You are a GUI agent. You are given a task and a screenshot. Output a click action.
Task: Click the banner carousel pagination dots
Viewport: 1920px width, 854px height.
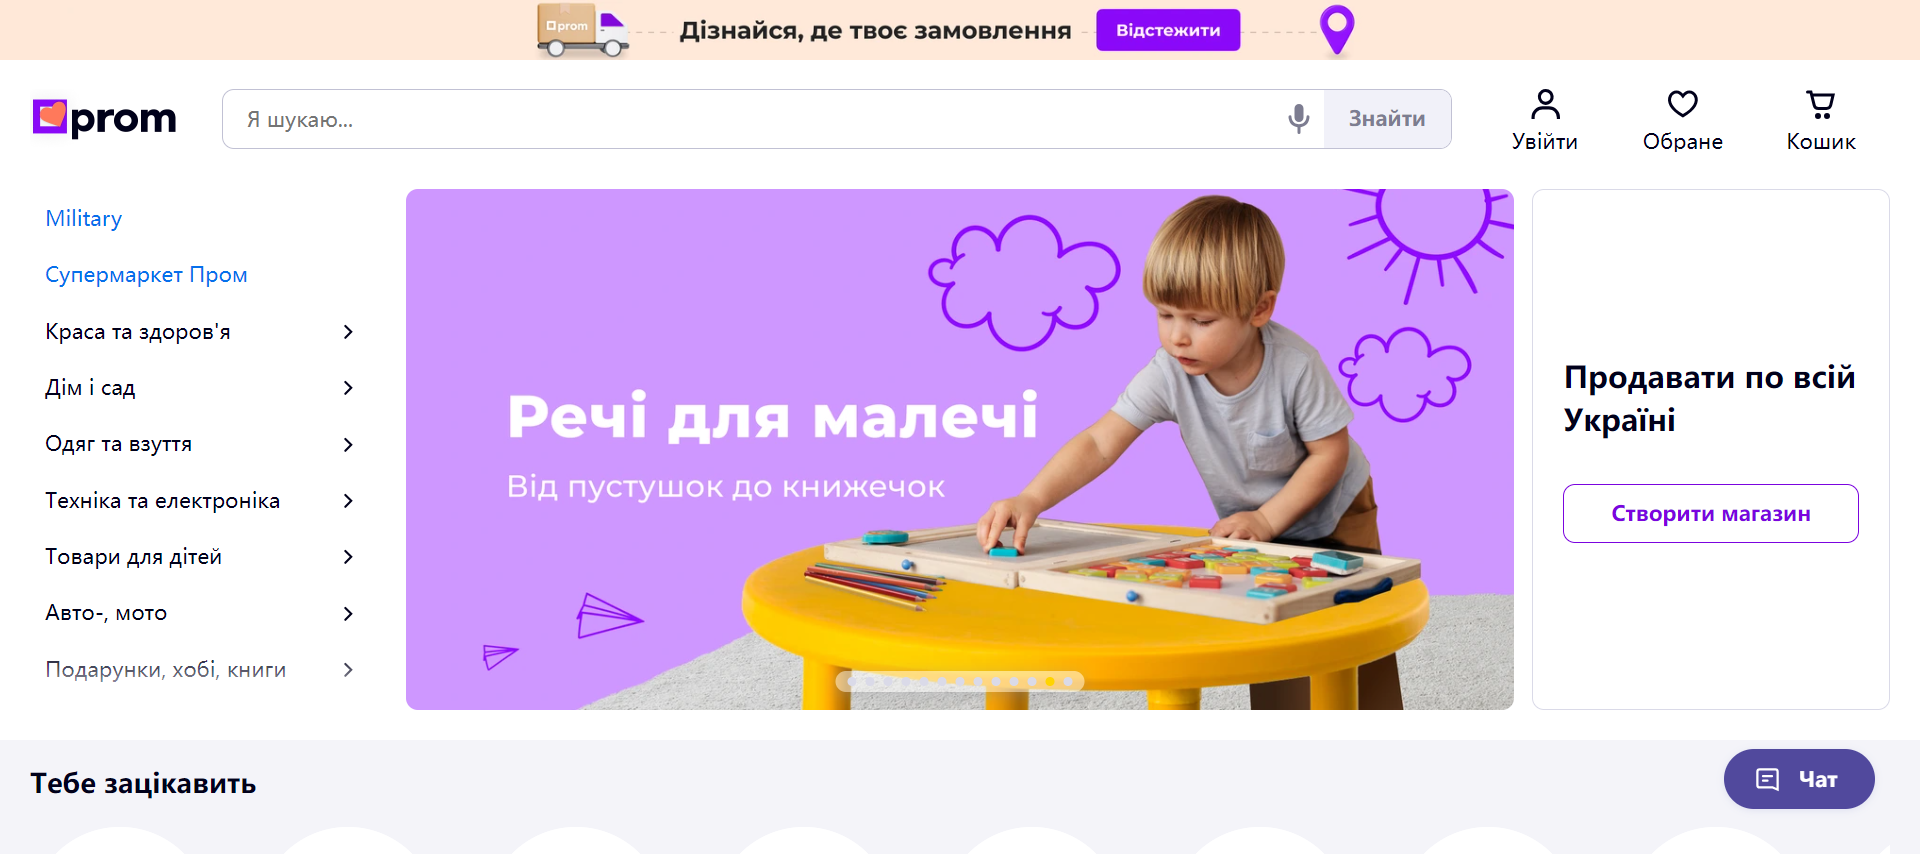tap(960, 681)
